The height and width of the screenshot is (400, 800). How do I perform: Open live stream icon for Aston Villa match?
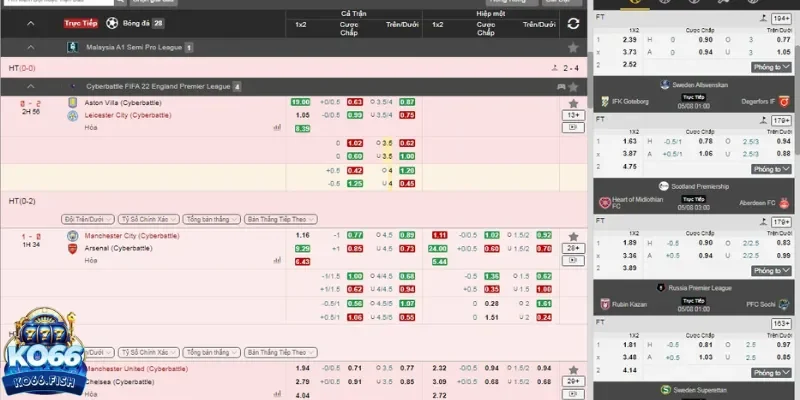[x=573, y=128]
